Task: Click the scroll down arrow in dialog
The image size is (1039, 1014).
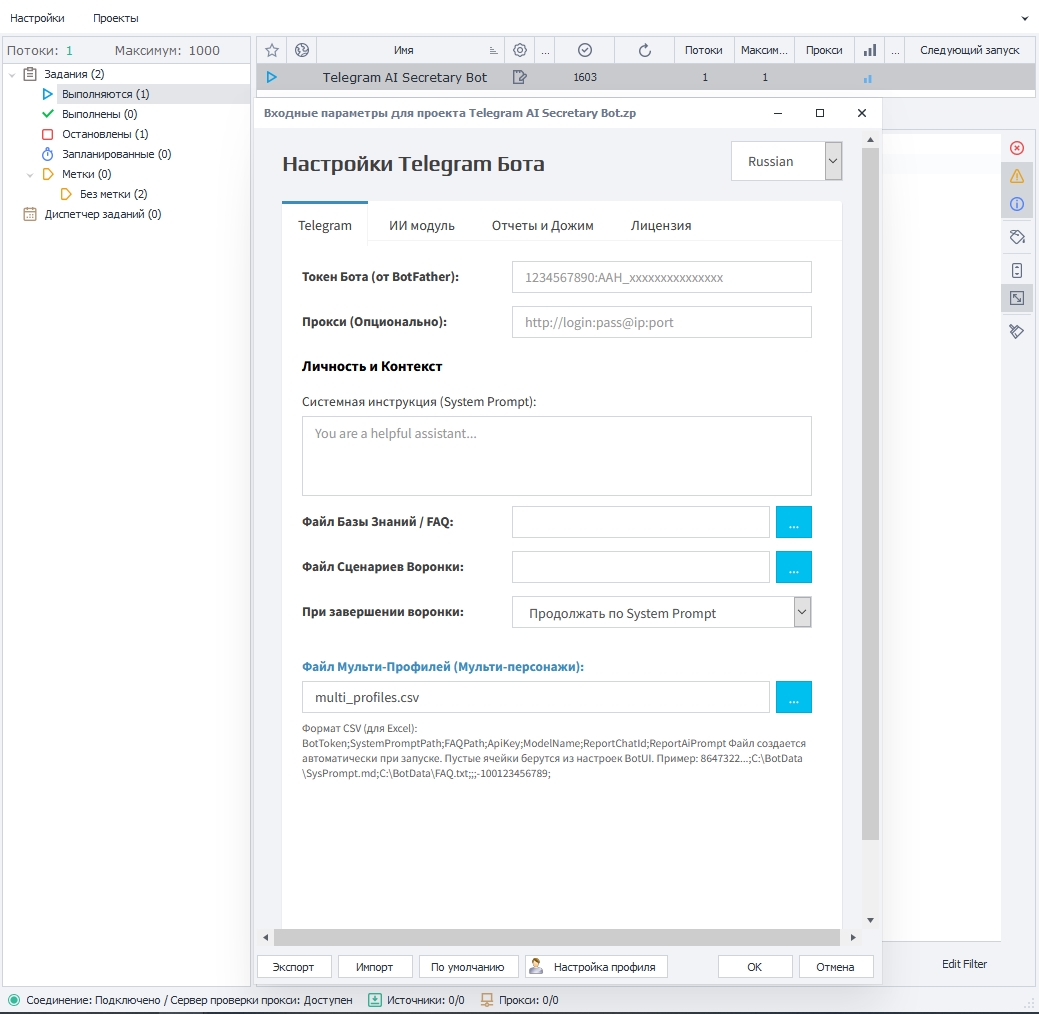Action: 870,921
